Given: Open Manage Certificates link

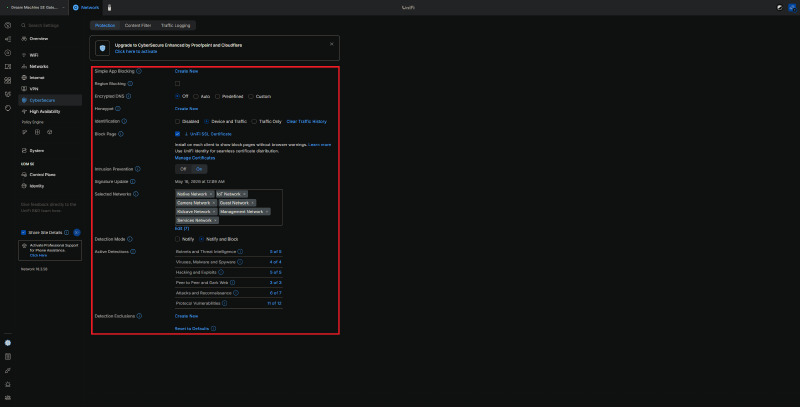Looking at the screenshot, I should [195, 158].
